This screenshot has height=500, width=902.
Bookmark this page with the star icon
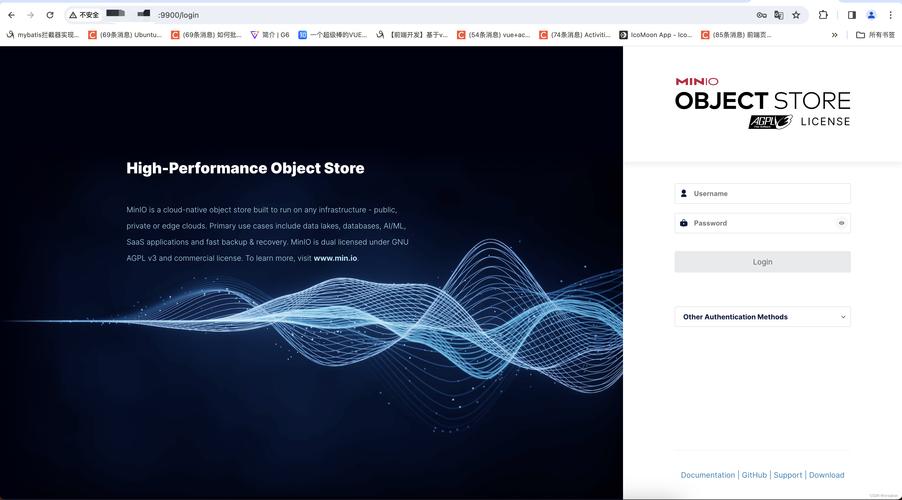point(796,15)
